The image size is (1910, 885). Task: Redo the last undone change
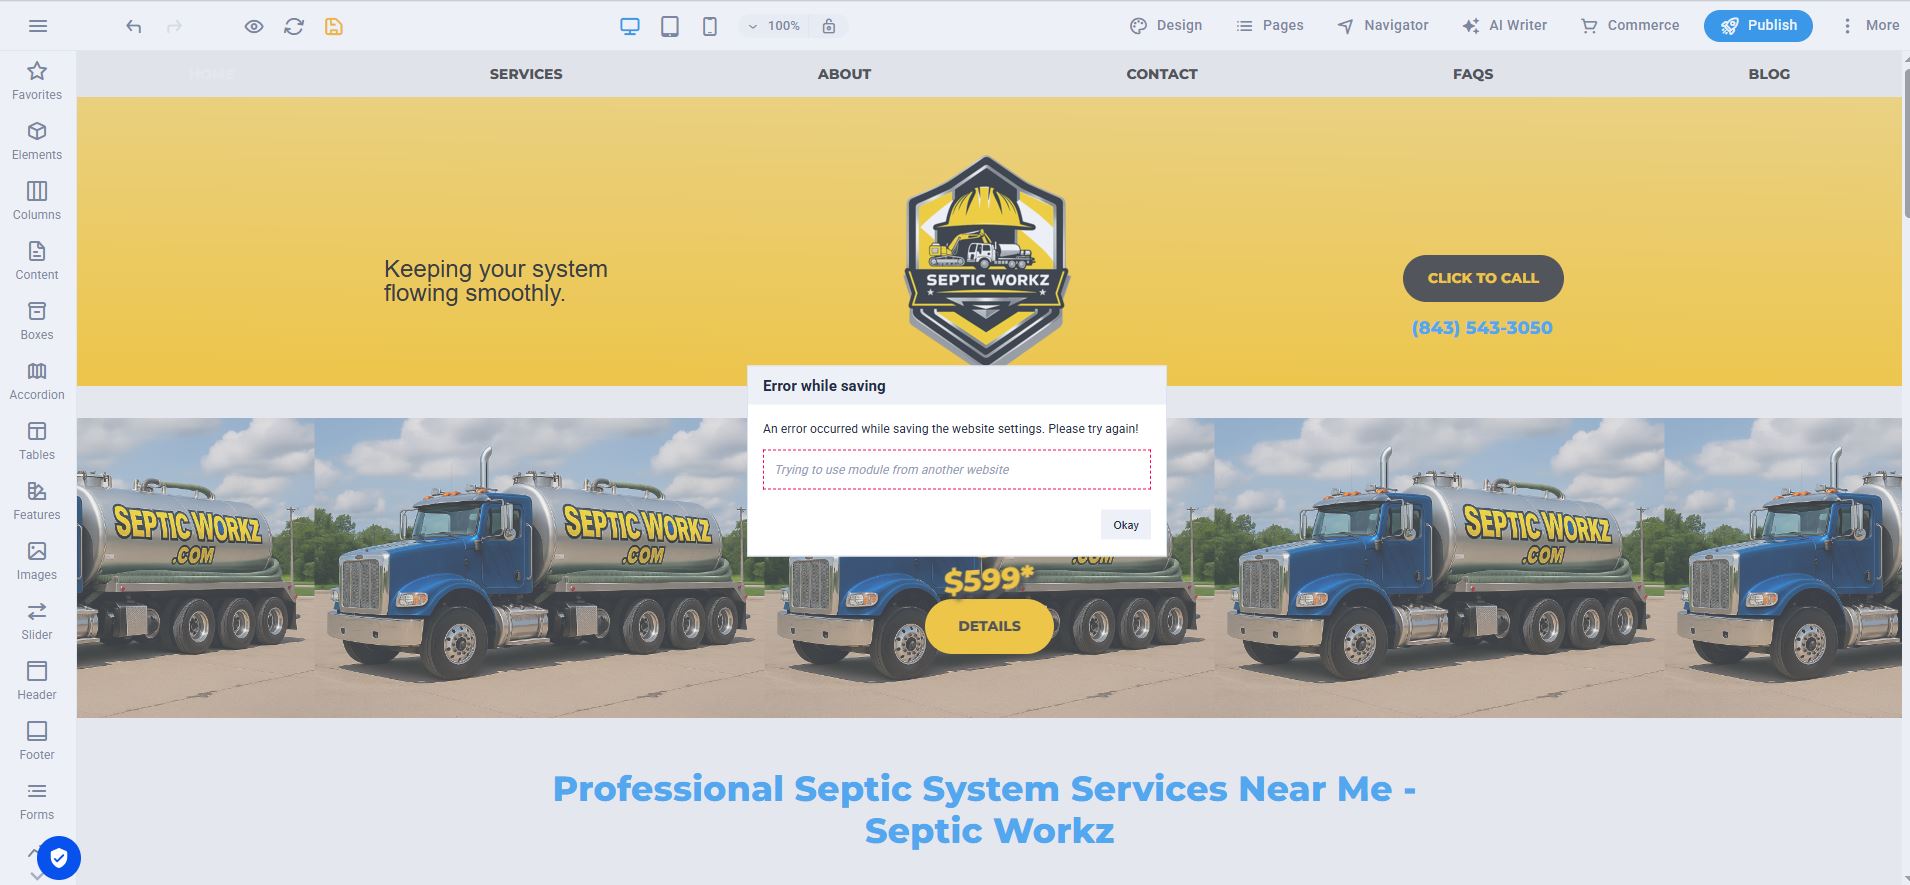tap(174, 27)
